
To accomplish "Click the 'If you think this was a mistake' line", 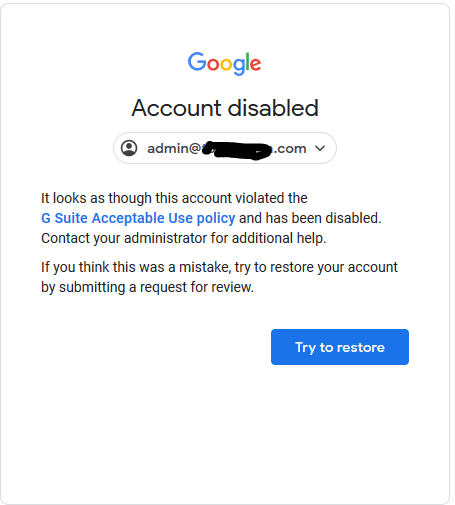I will click(x=219, y=267).
